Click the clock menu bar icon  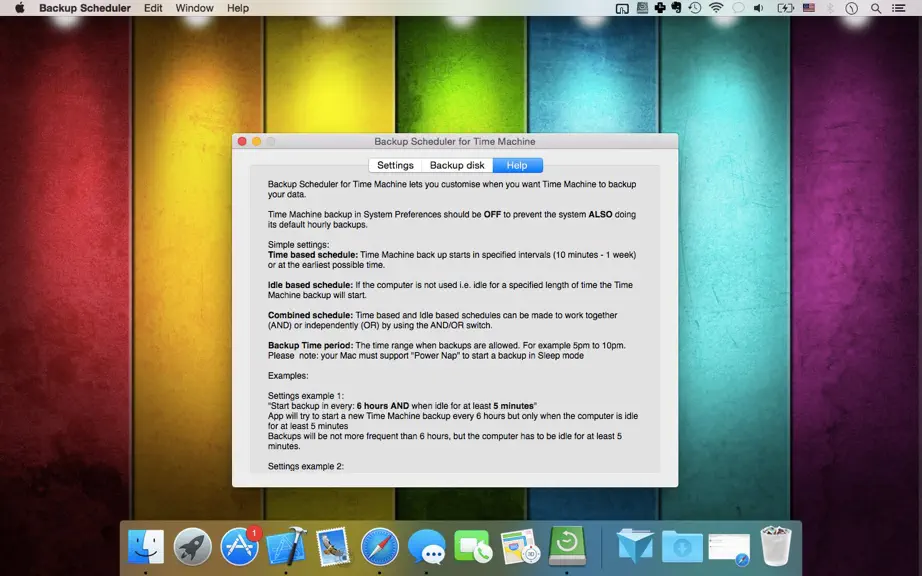tap(851, 8)
